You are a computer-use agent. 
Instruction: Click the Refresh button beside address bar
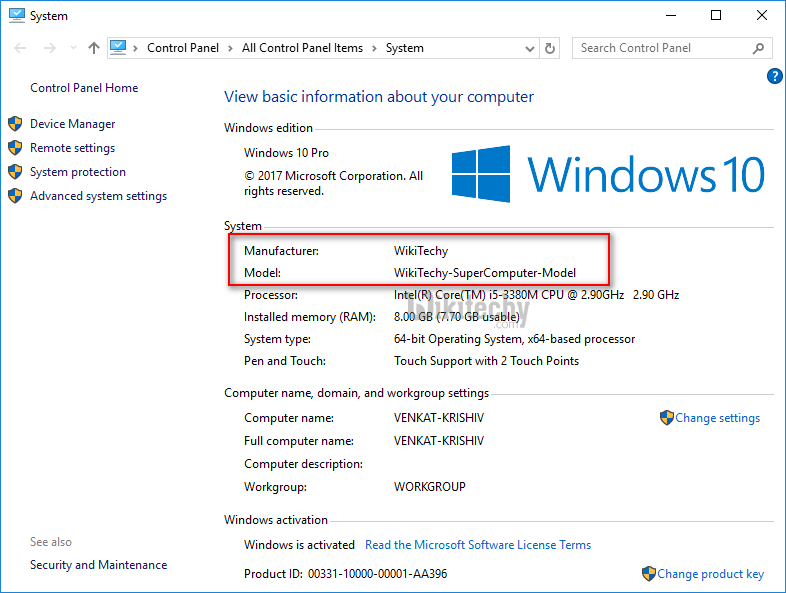(550, 48)
